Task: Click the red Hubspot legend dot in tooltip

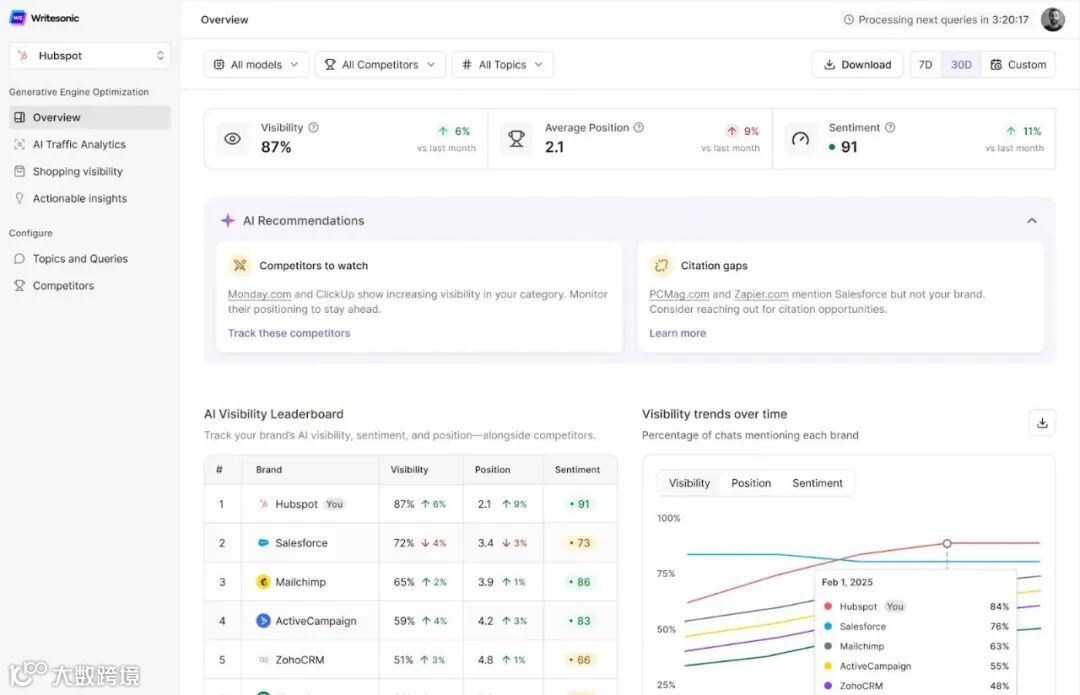Action: click(828, 607)
